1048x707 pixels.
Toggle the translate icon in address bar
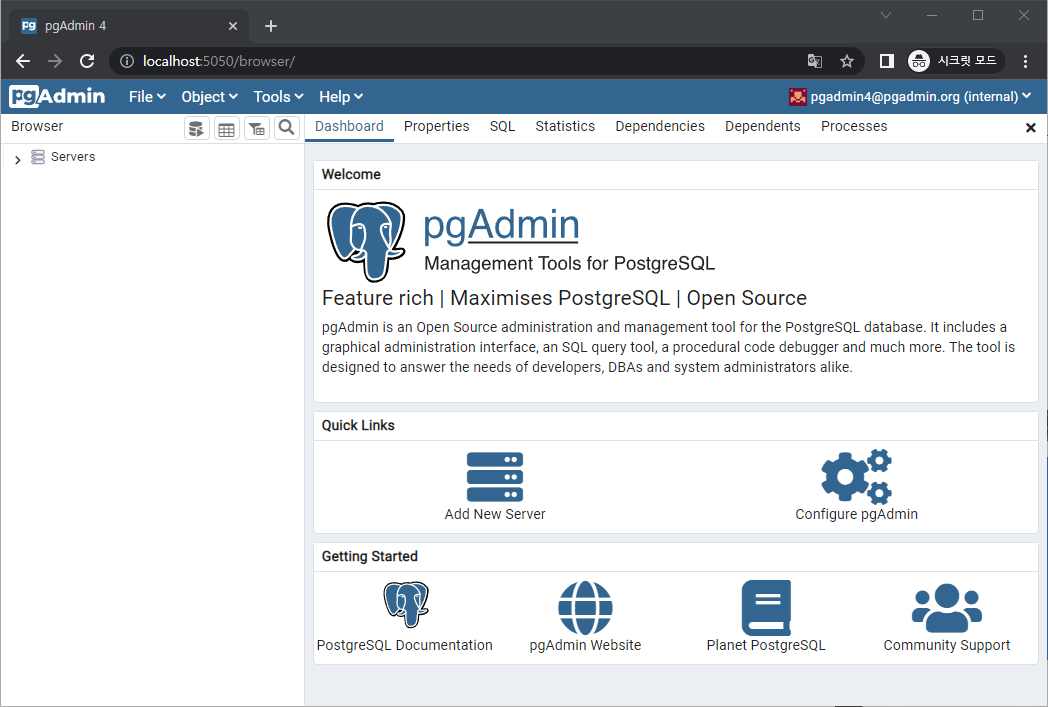pos(815,61)
